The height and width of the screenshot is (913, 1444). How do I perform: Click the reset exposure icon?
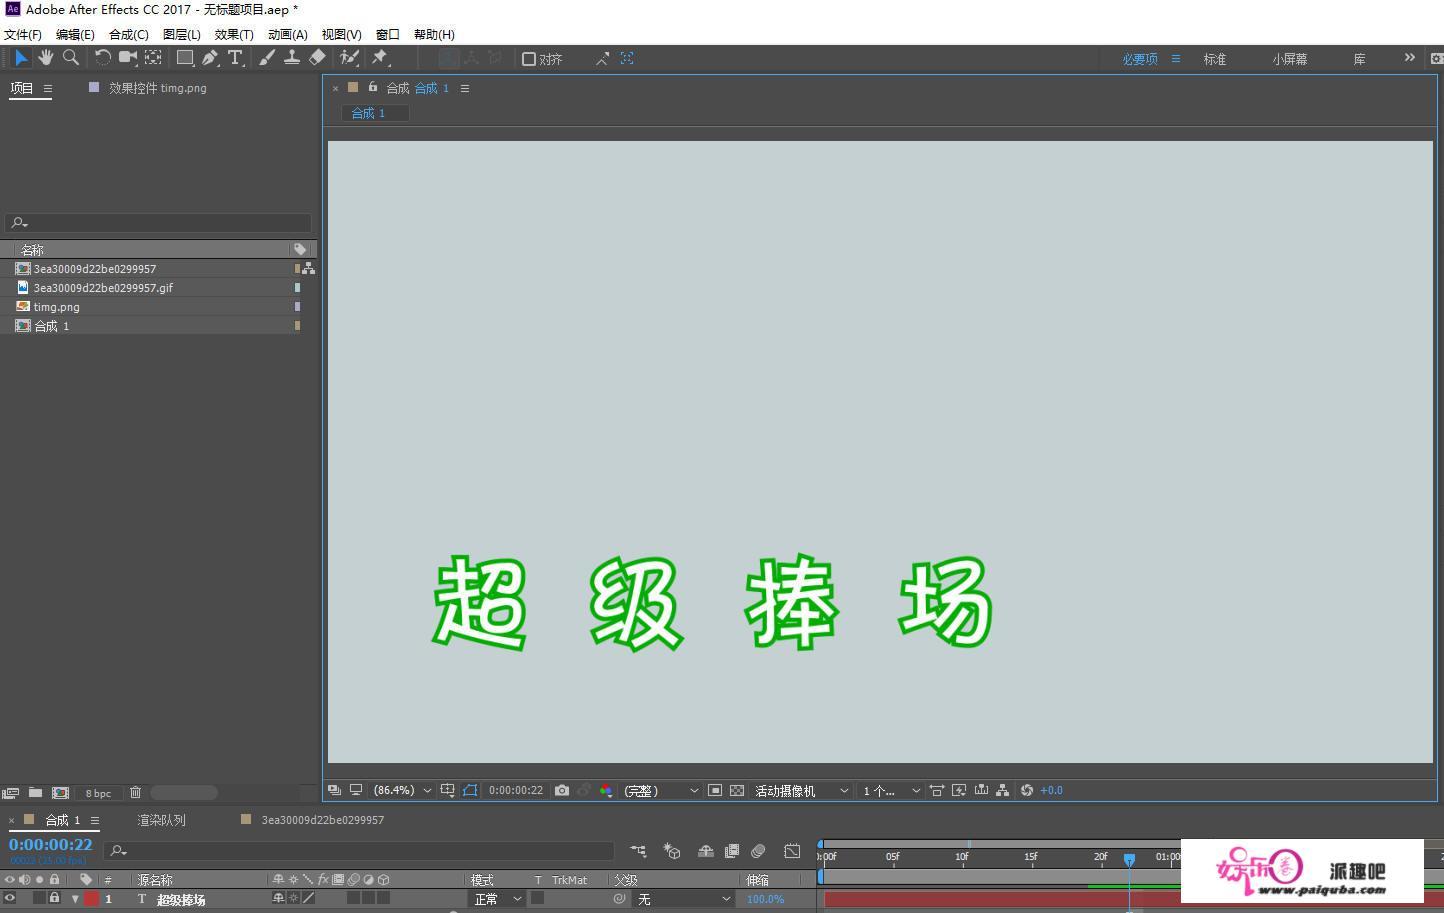pyautogui.click(x=1026, y=790)
